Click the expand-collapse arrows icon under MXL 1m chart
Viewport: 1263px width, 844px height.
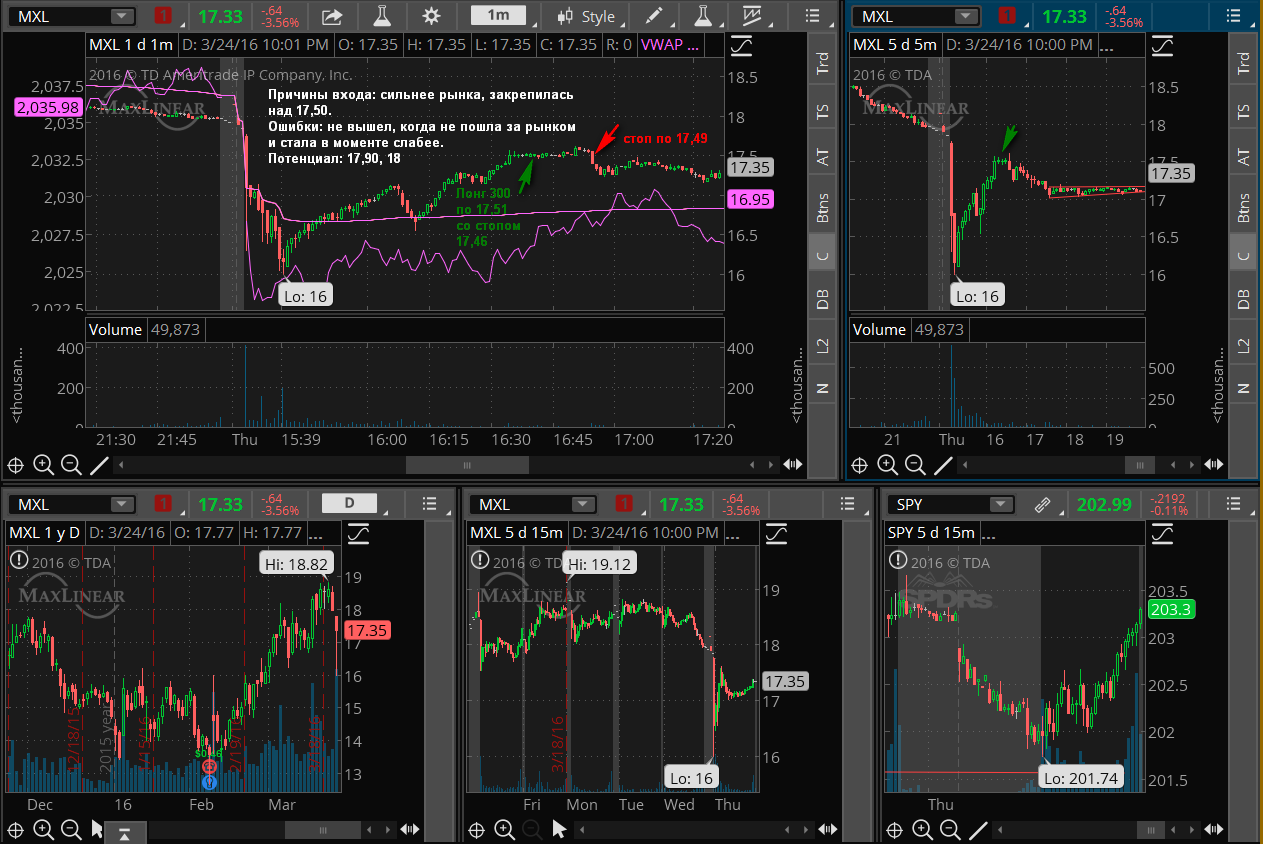point(793,464)
